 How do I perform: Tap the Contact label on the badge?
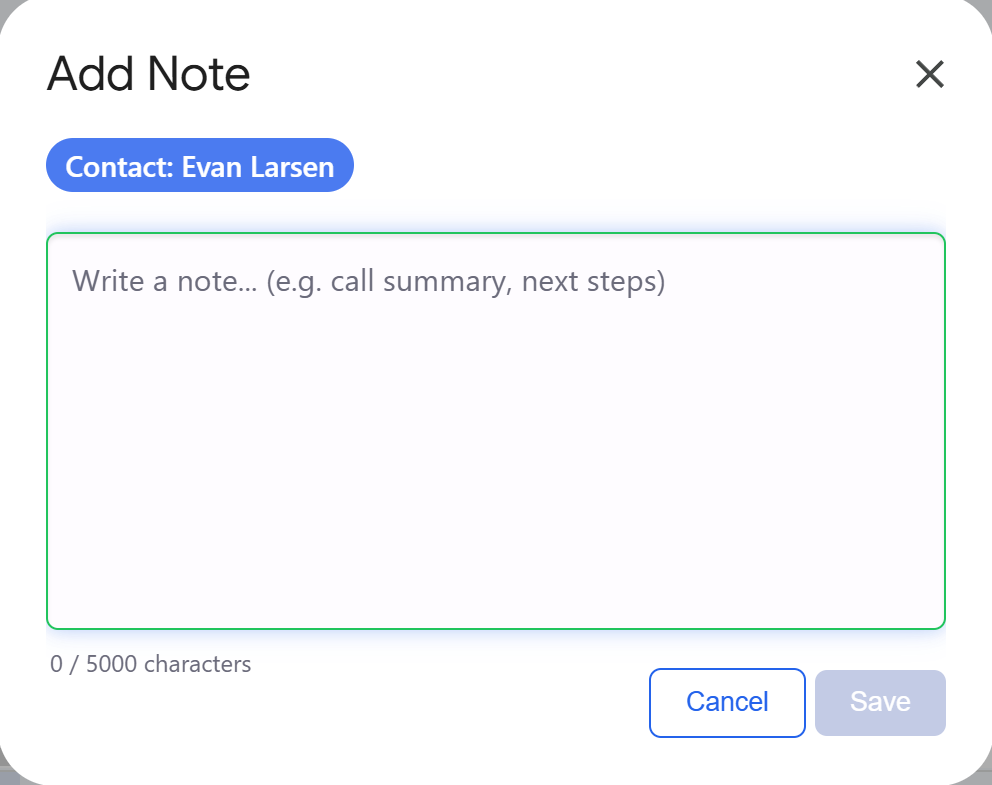point(113,166)
